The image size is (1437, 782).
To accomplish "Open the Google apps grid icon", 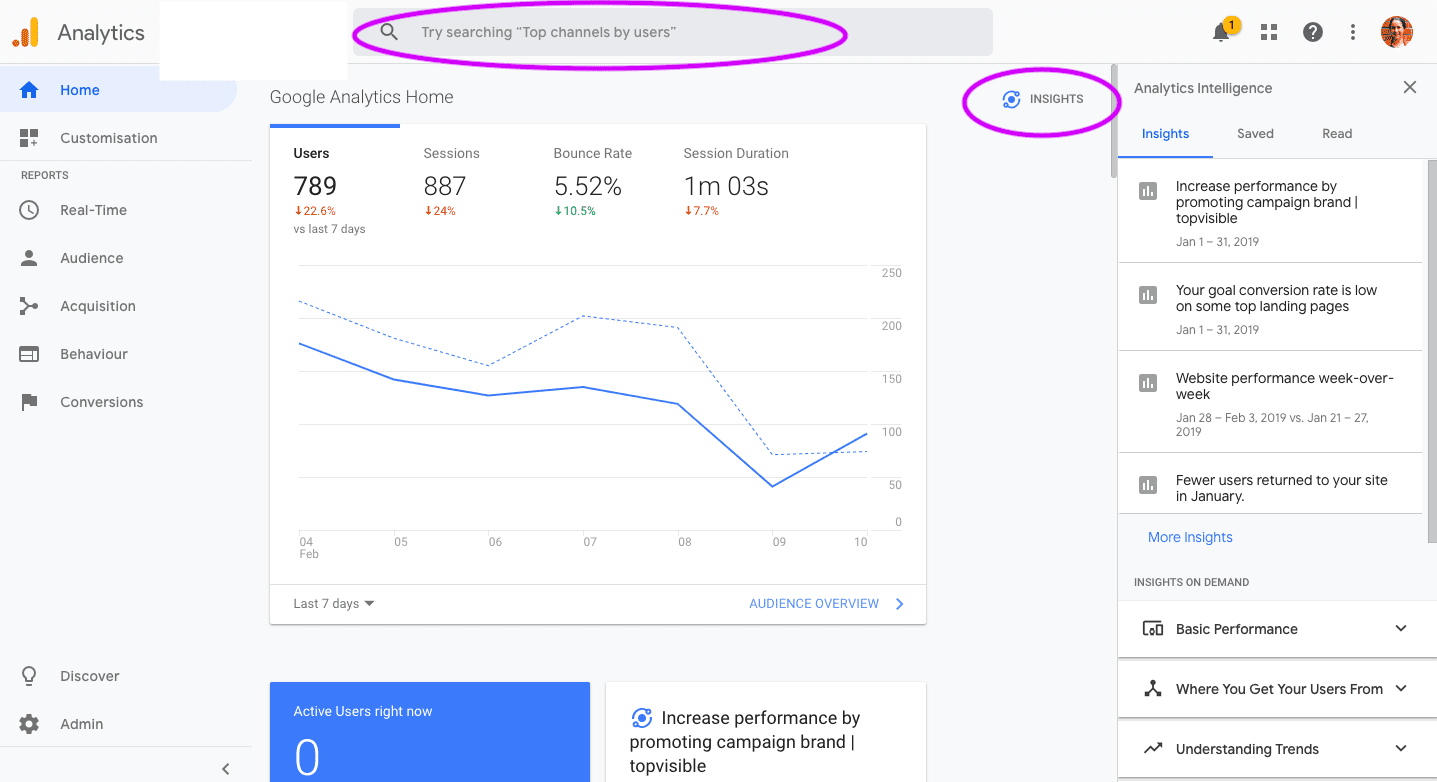I will (x=1269, y=32).
